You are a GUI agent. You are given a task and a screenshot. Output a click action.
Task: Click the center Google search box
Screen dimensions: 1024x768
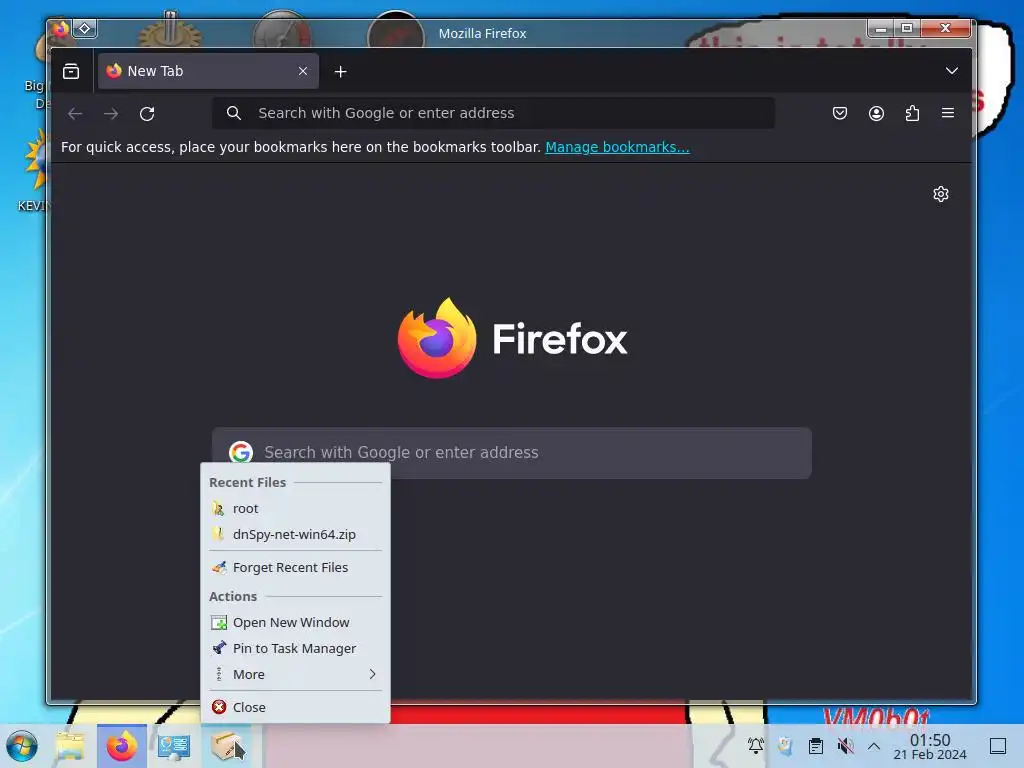[511, 453]
